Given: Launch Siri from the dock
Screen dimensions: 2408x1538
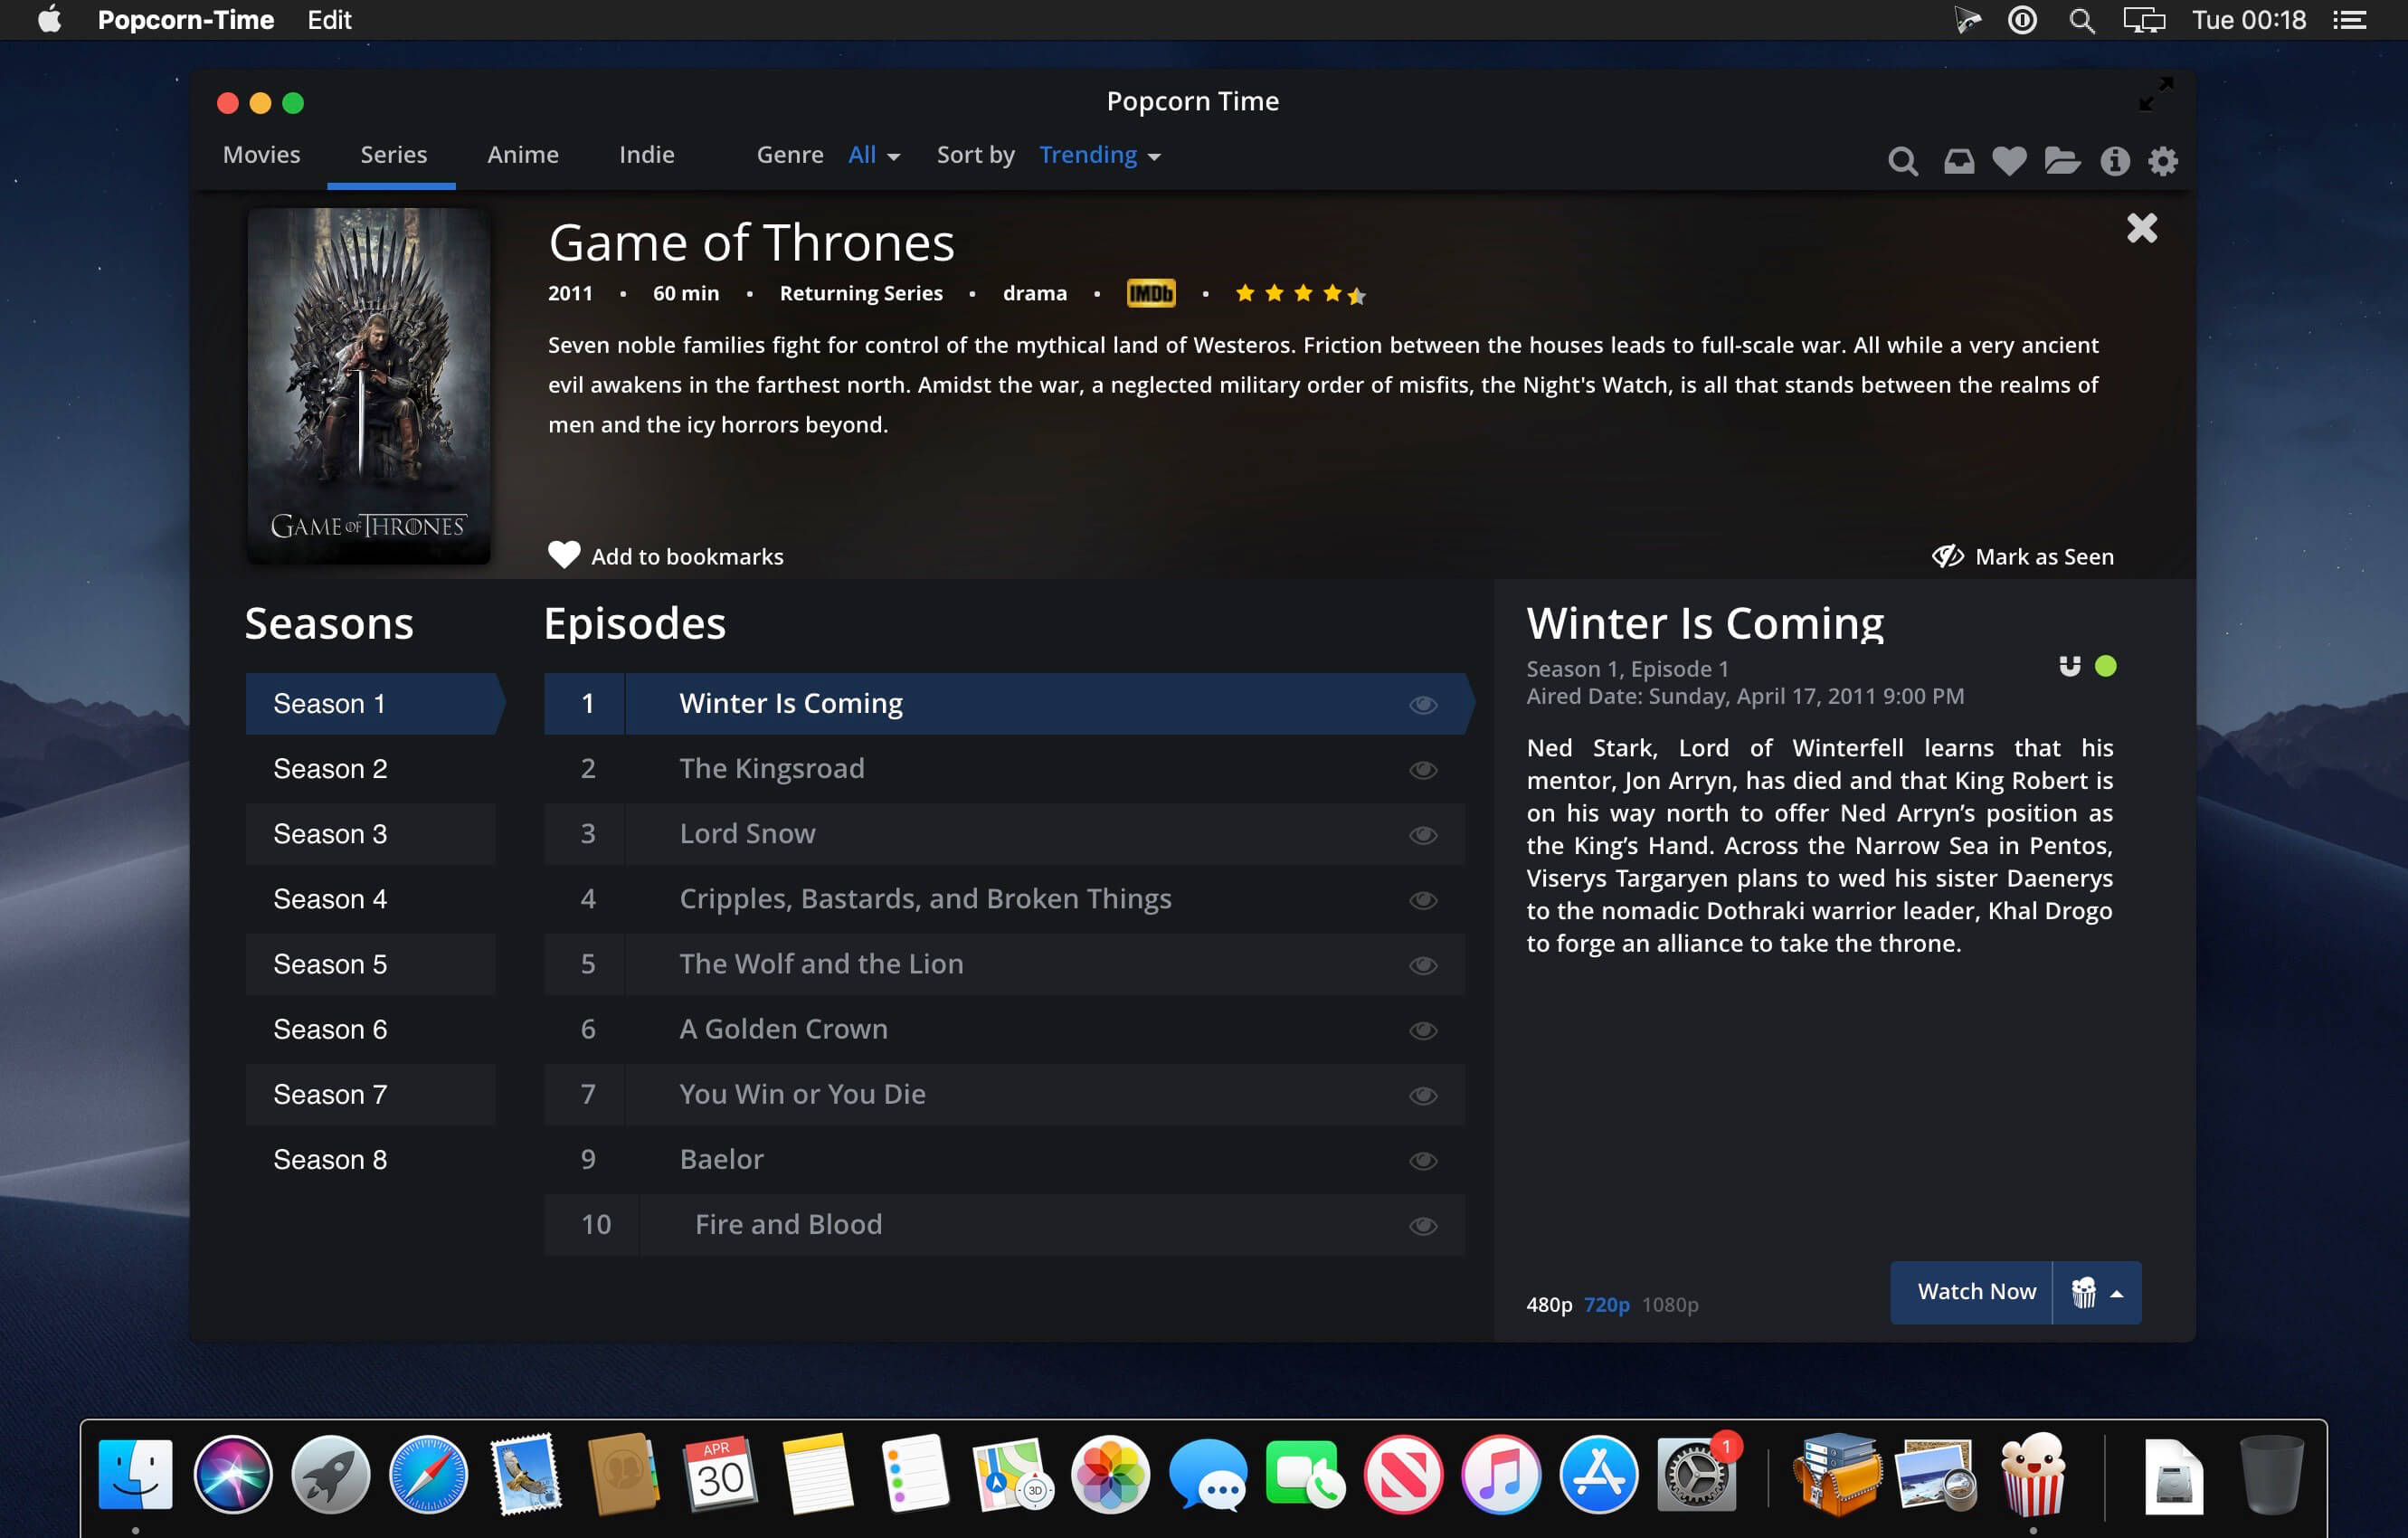Looking at the screenshot, I should [233, 1474].
